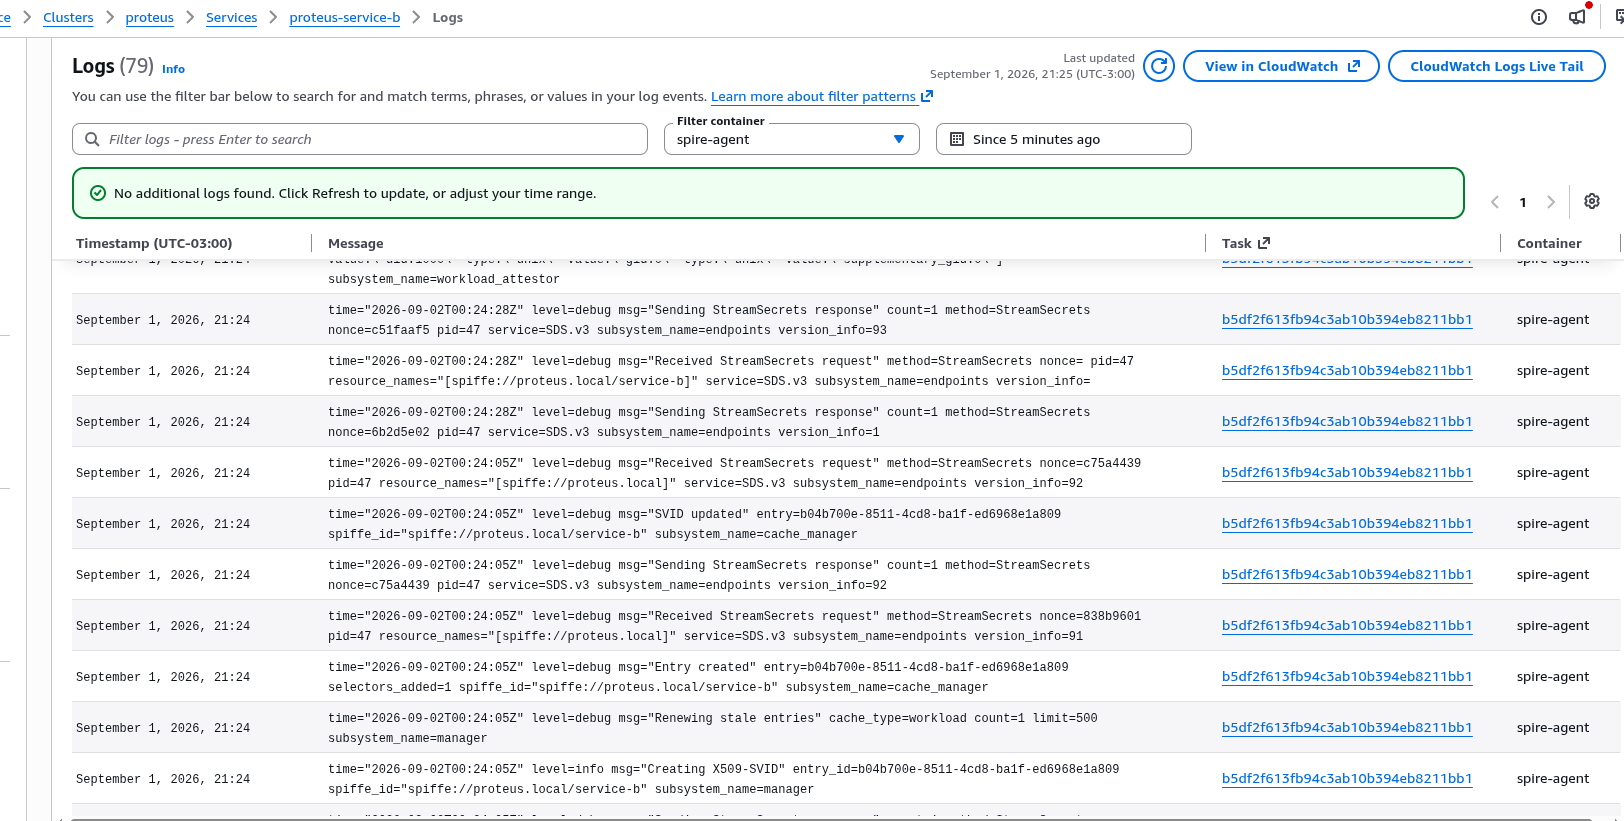Viewport: 1624px width, 821px height.
Task: Go to next page of logs
Action: 1551,202
